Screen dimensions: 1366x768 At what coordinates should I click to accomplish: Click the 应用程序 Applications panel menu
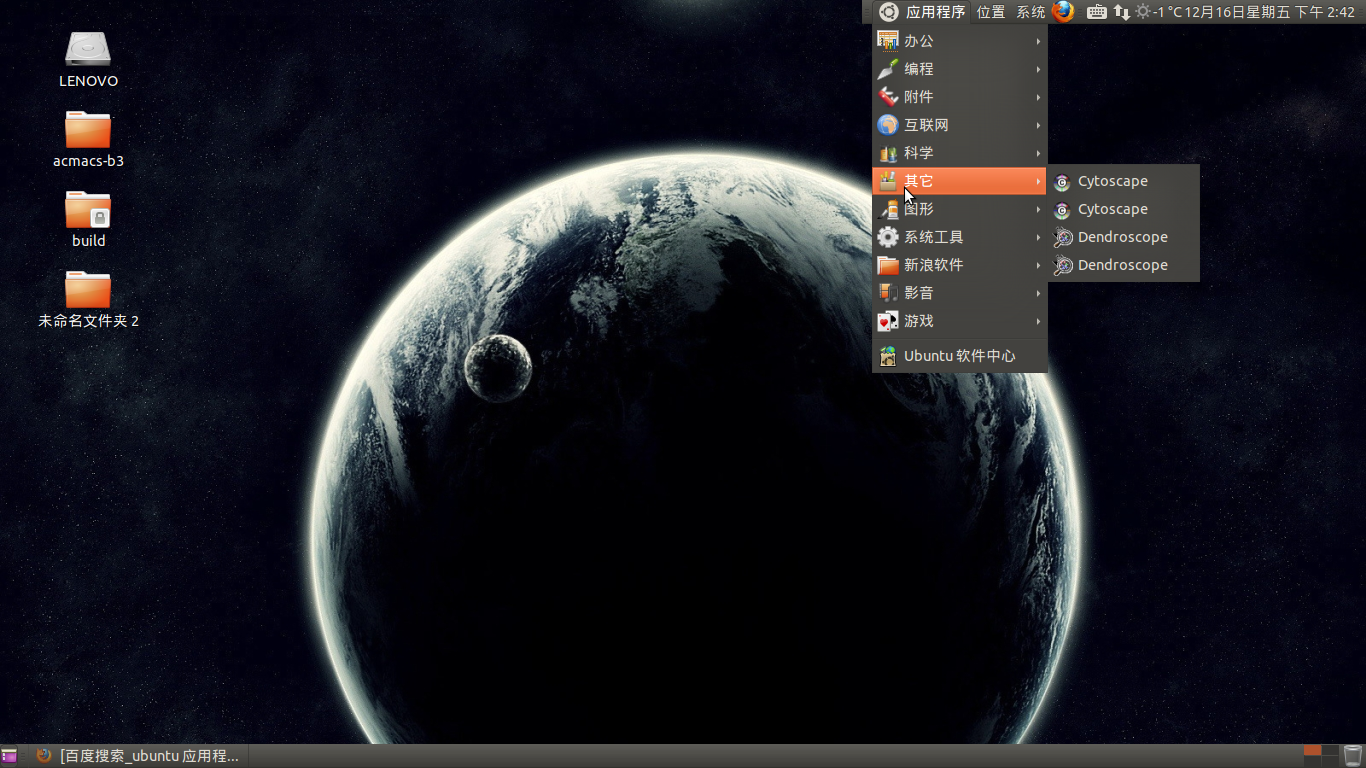922,12
